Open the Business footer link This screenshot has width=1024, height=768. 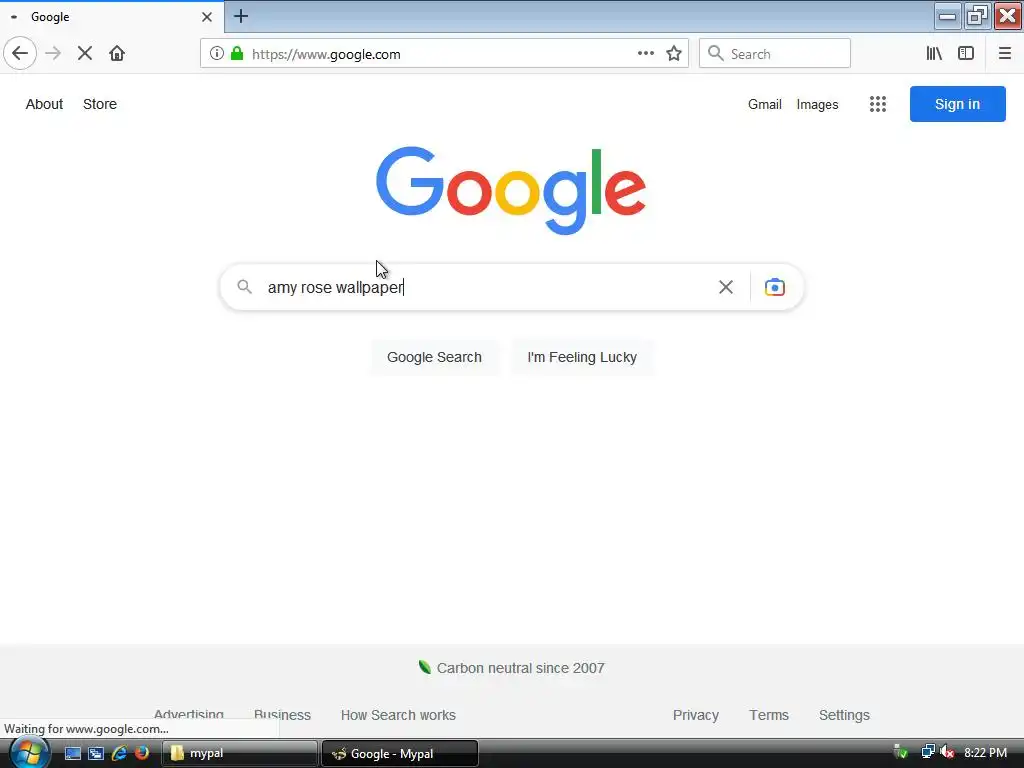tap(282, 714)
